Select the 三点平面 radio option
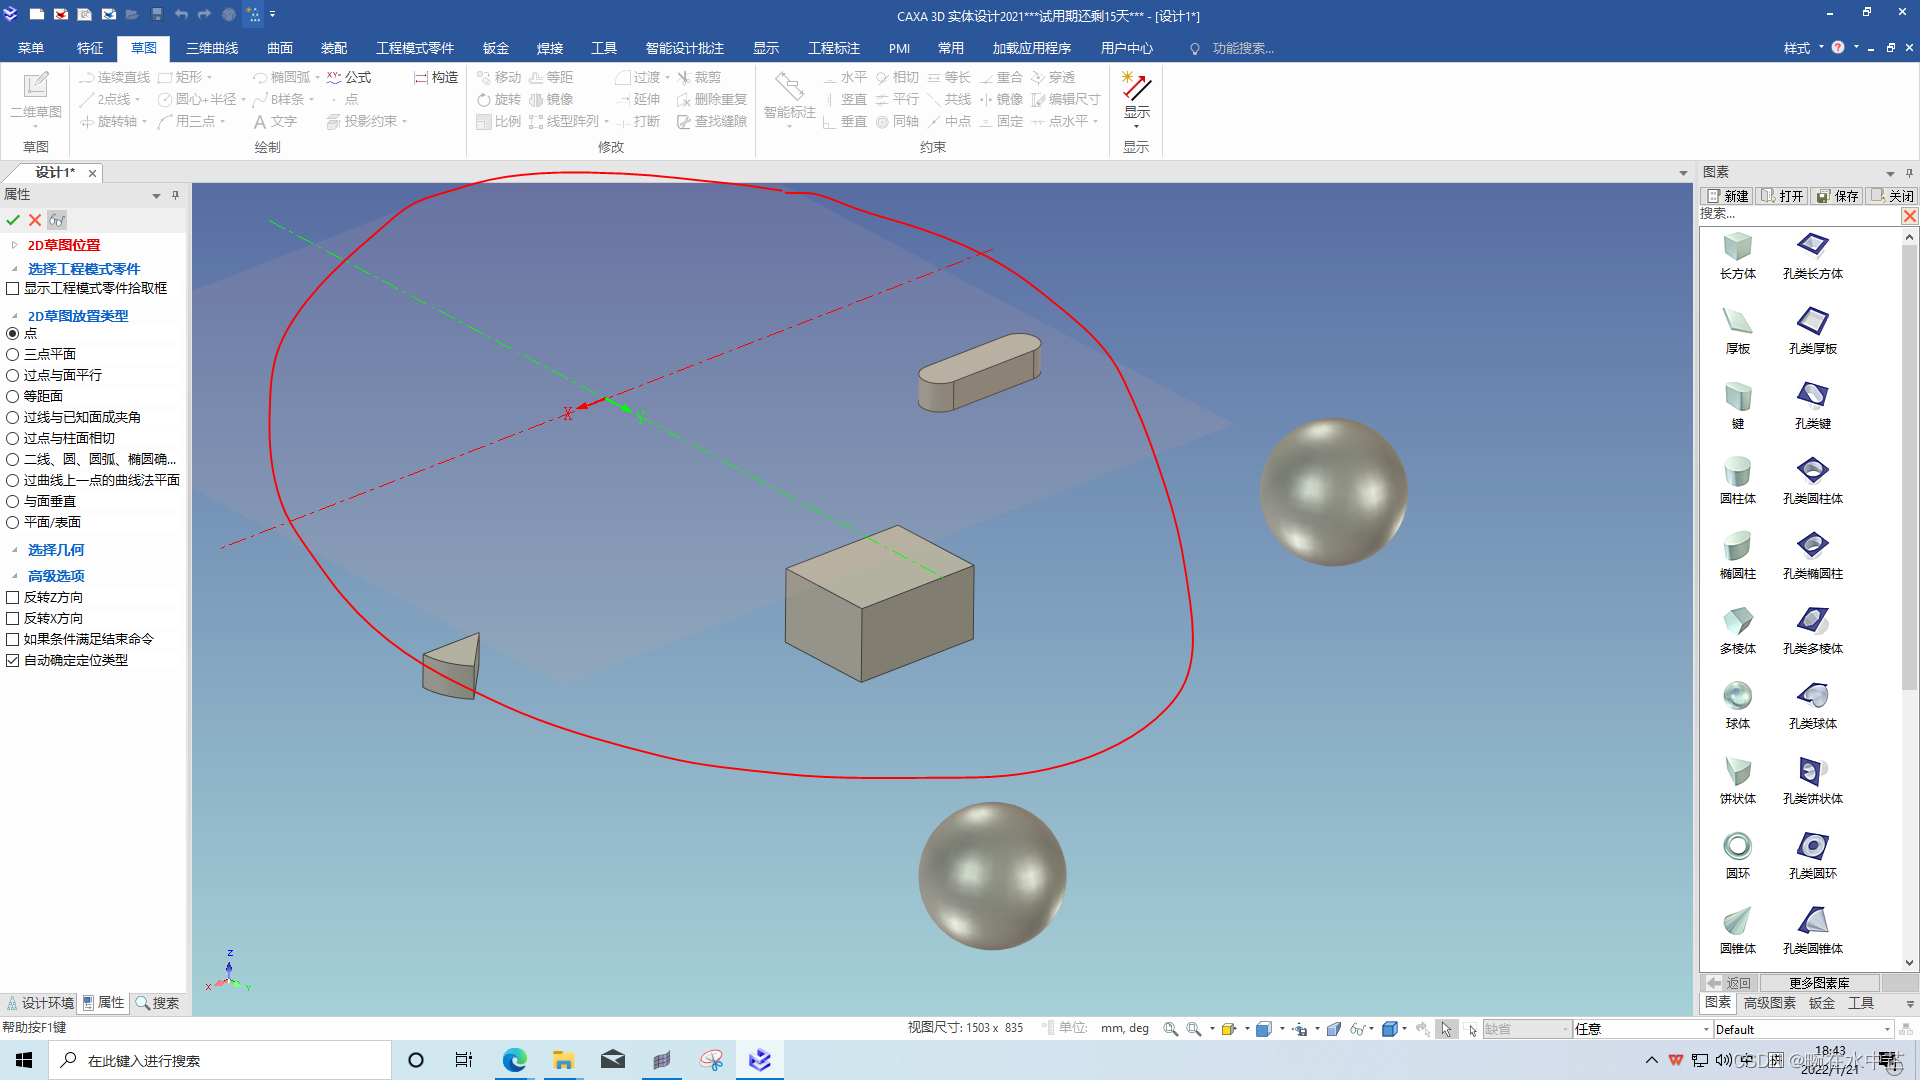 tap(13, 354)
